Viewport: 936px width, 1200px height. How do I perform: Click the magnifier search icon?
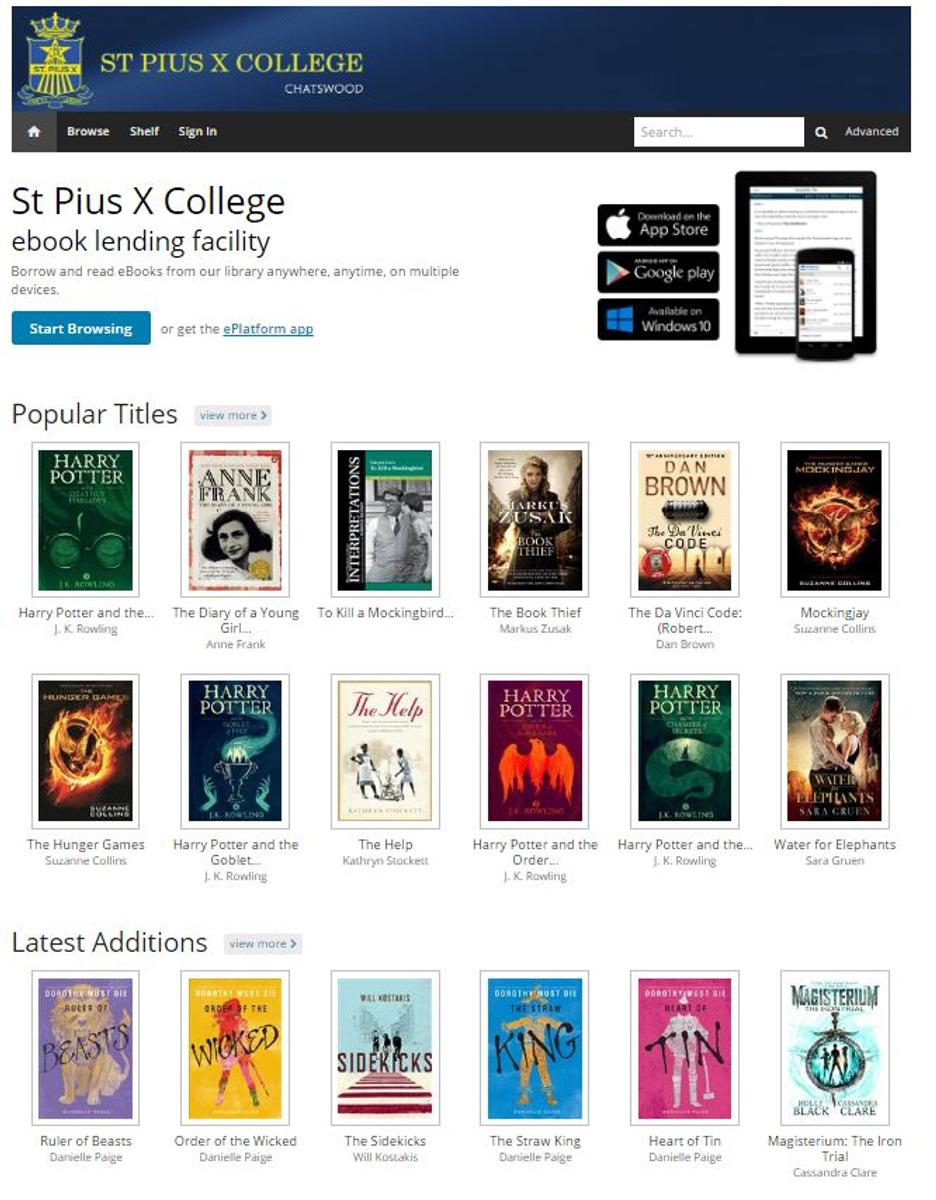point(821,132)
